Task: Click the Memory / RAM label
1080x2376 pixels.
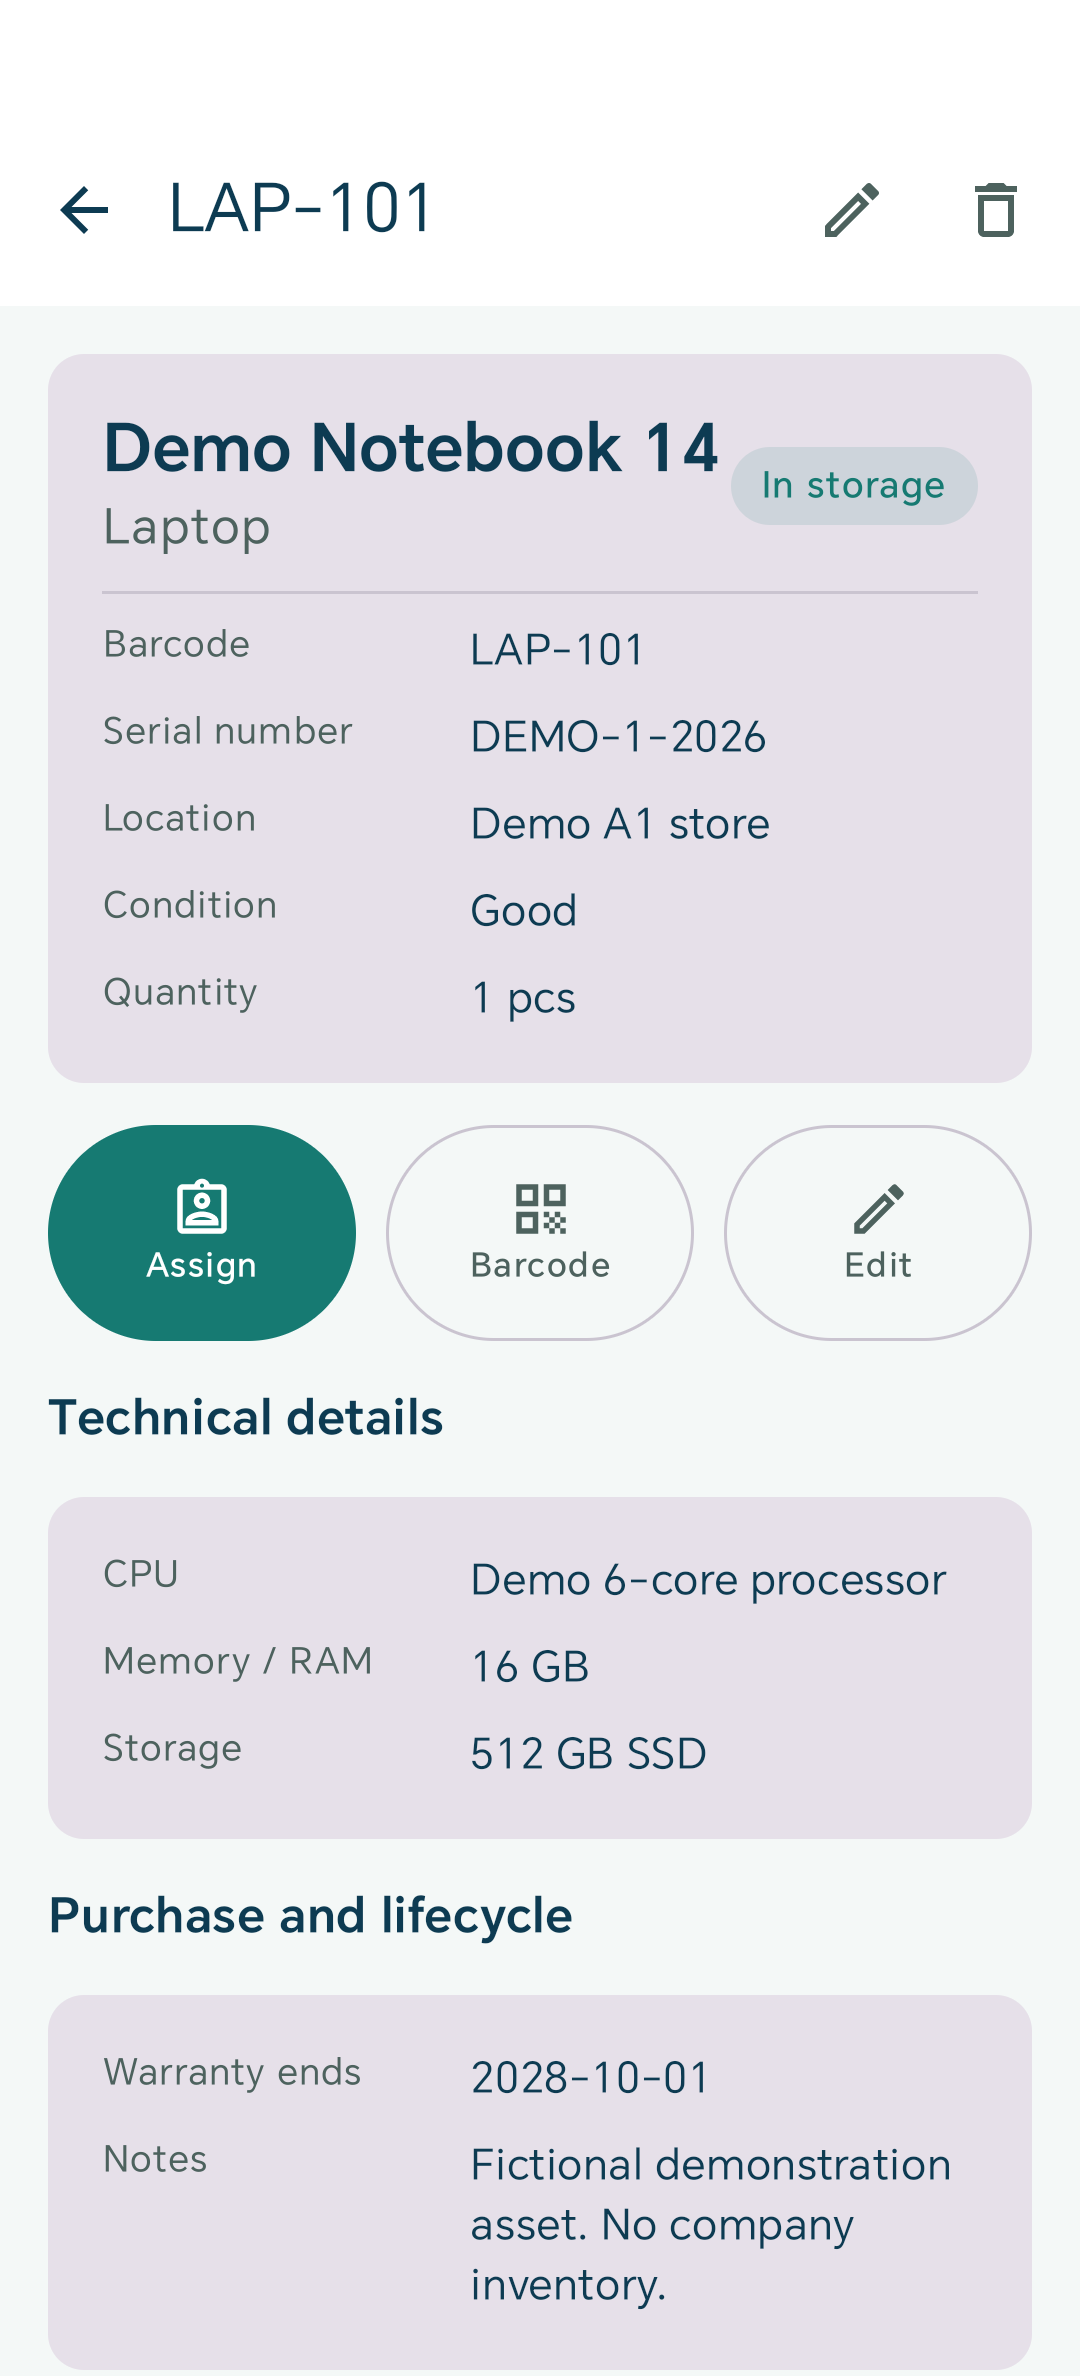Action: pos(238,1661)
